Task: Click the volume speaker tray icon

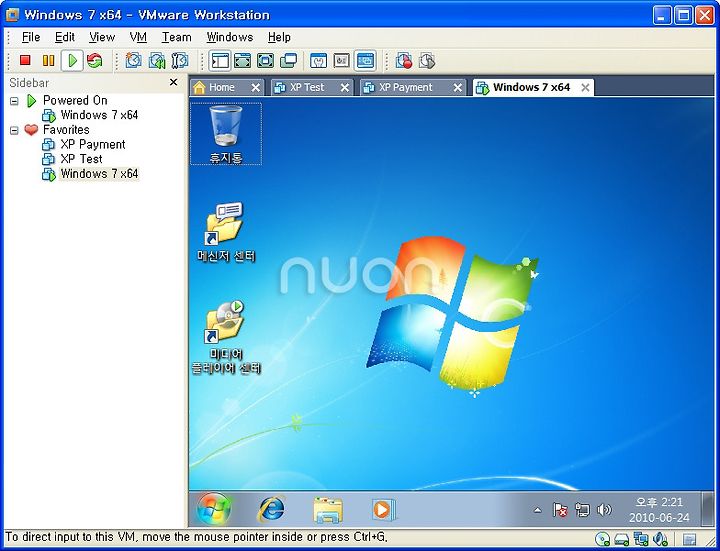Action: coord(604,510)
